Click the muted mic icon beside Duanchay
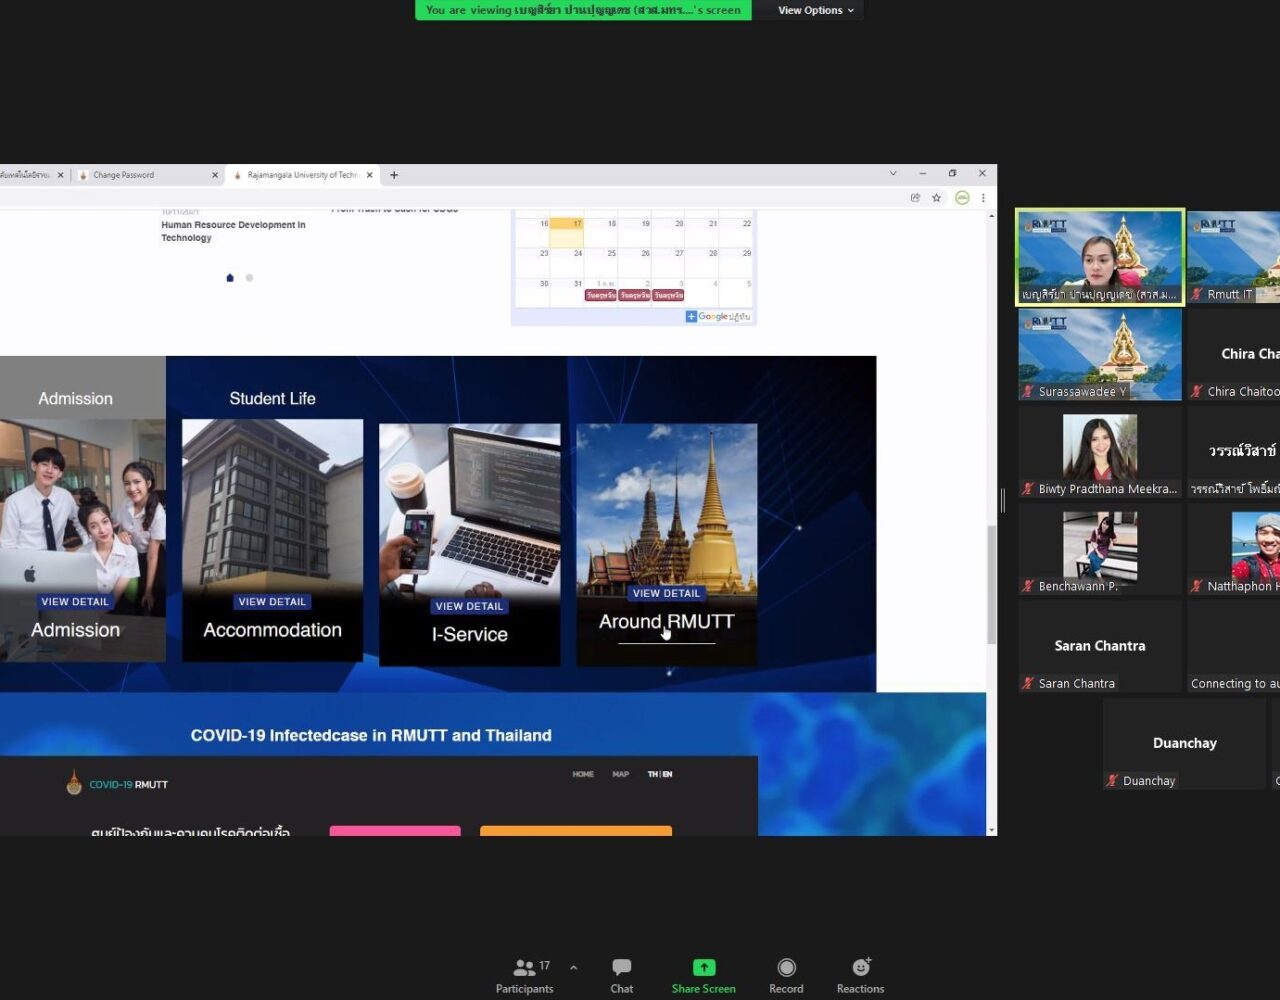1280x1000 pixels. click(x=1112, y=781)
